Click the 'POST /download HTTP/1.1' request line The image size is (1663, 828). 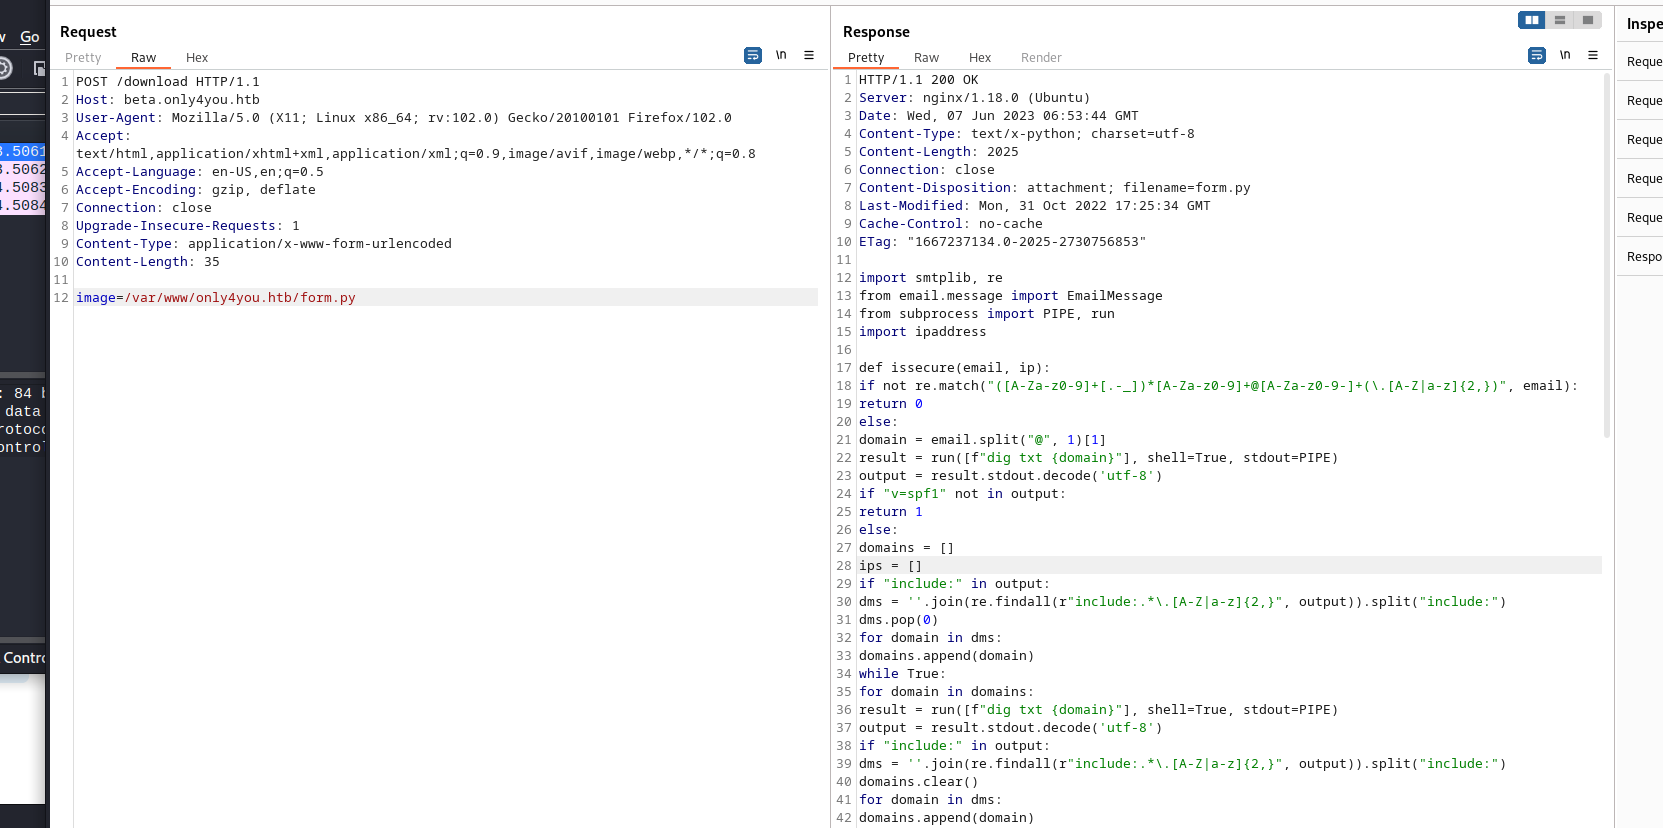[167, 82]
